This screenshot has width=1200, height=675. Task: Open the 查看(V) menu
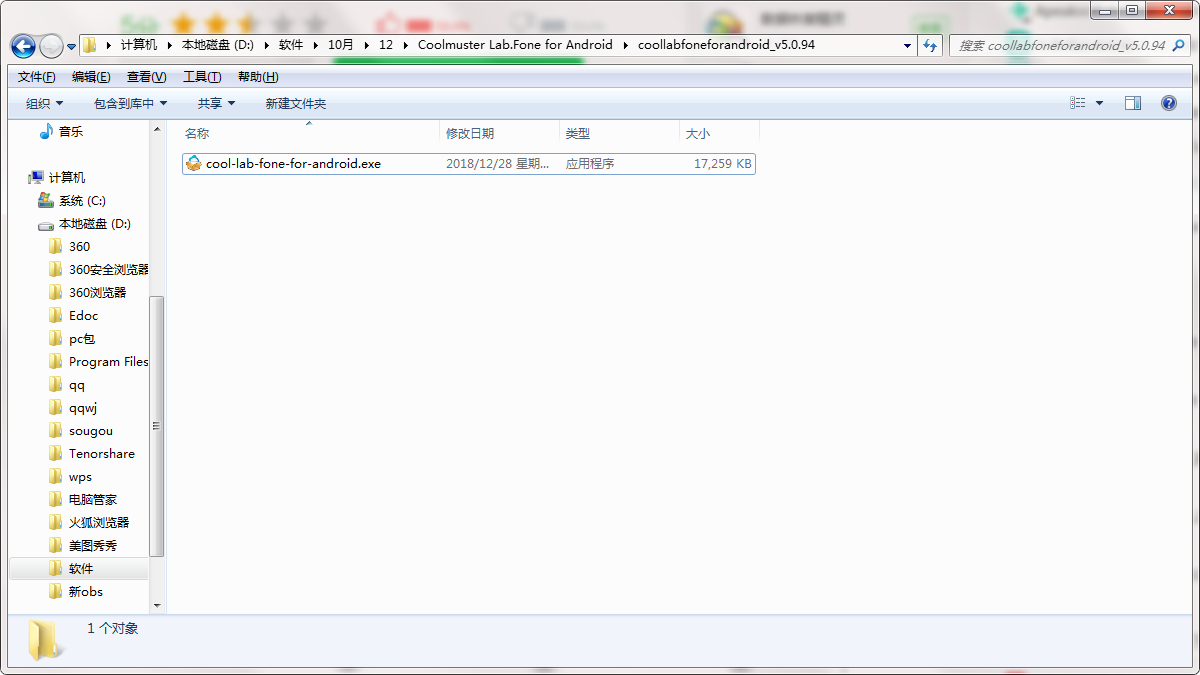click(146, 77)
